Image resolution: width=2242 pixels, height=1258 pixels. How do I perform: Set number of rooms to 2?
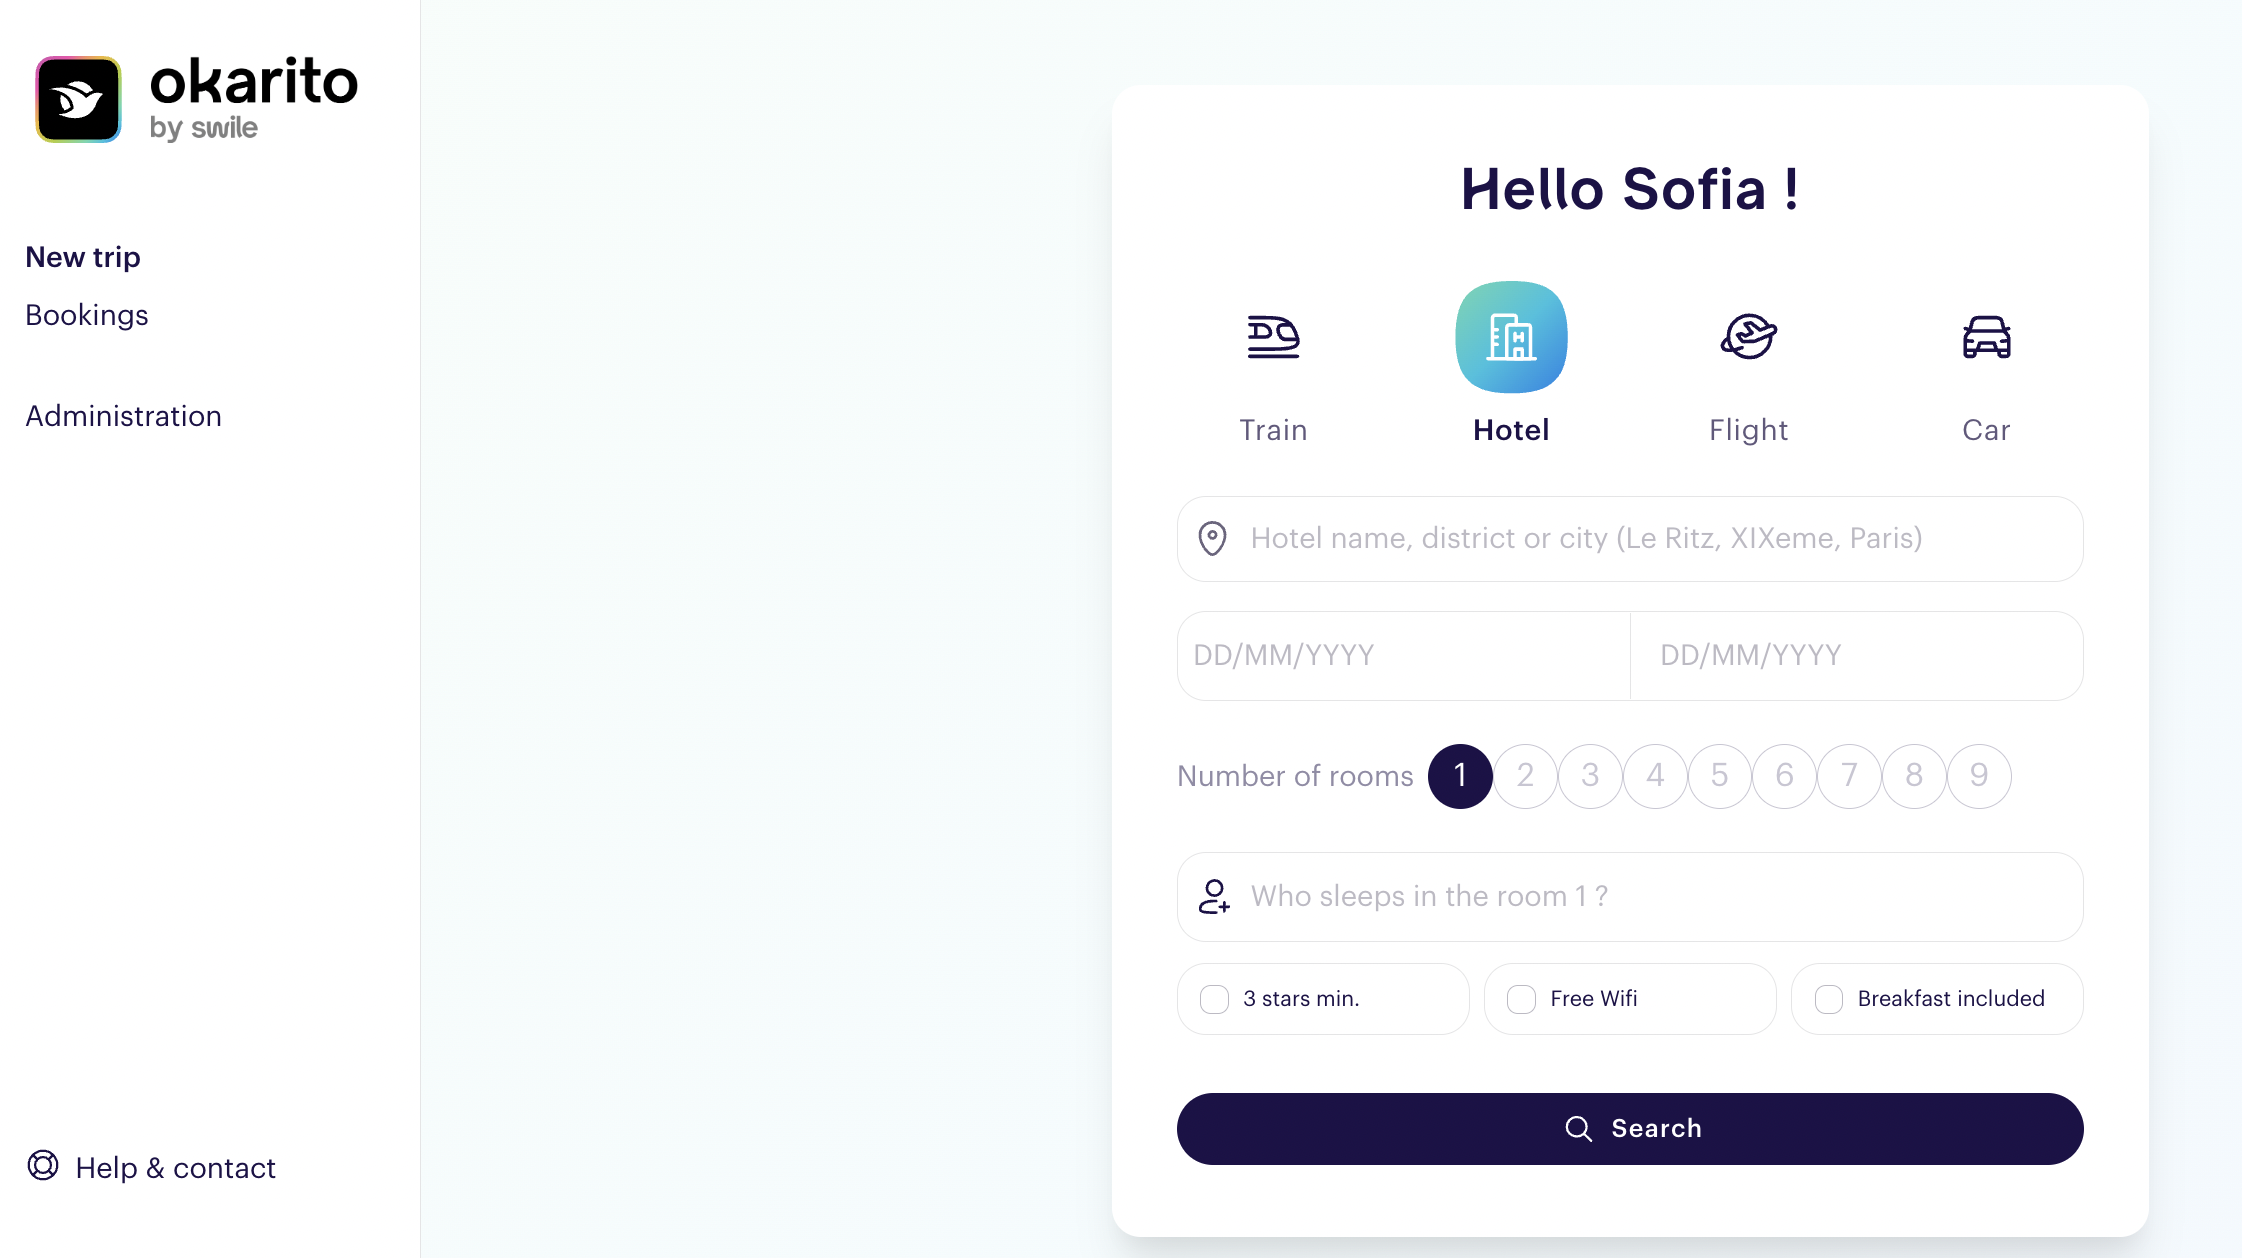[1525, 776]
